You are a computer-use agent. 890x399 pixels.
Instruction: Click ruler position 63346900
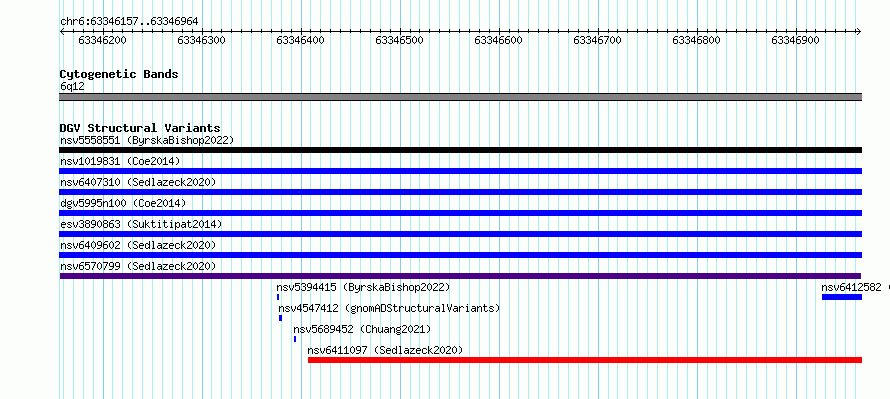point(796,40)
